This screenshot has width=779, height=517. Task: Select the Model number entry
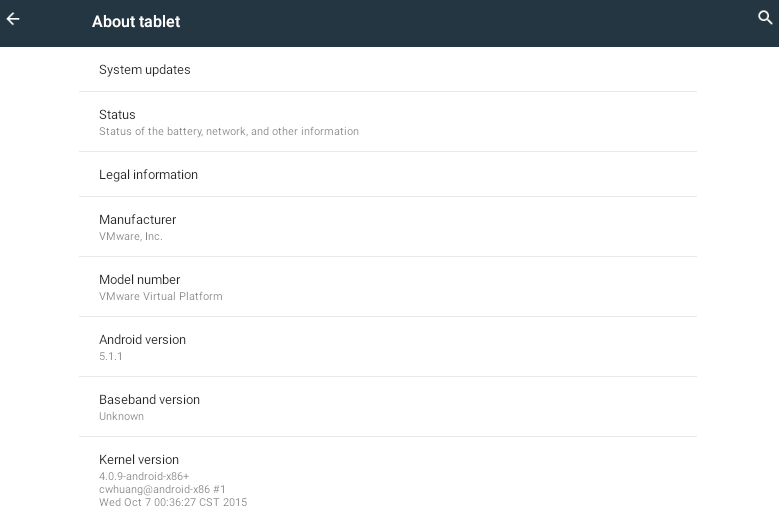tap(388, 287)
